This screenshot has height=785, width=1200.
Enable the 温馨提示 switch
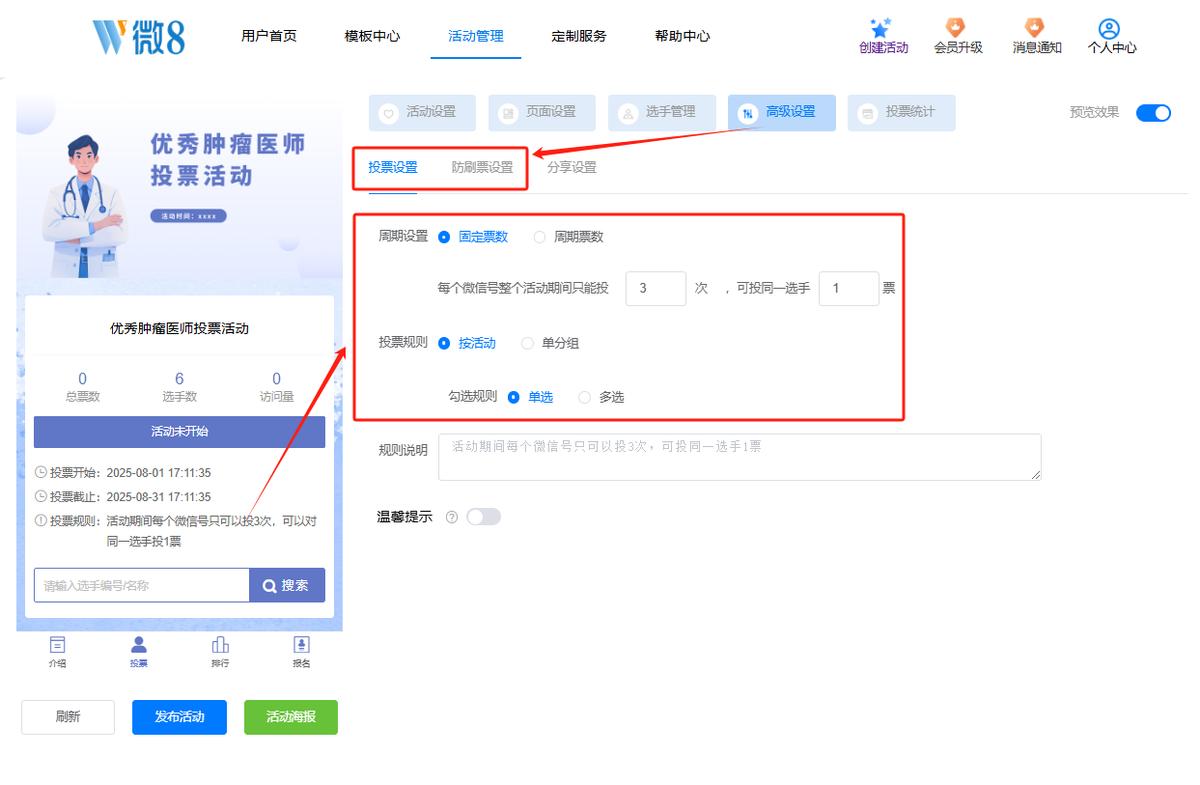click(483, 517)
